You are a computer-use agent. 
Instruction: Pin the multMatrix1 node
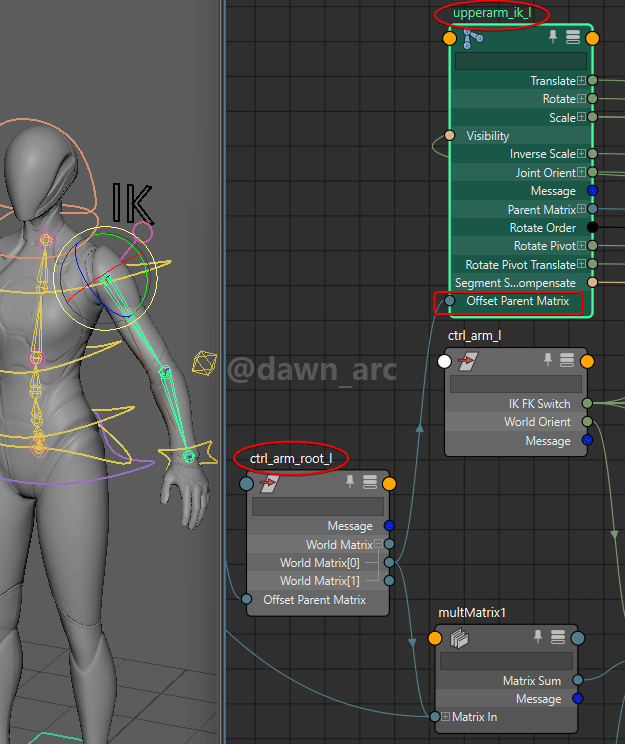pos(538,637)
